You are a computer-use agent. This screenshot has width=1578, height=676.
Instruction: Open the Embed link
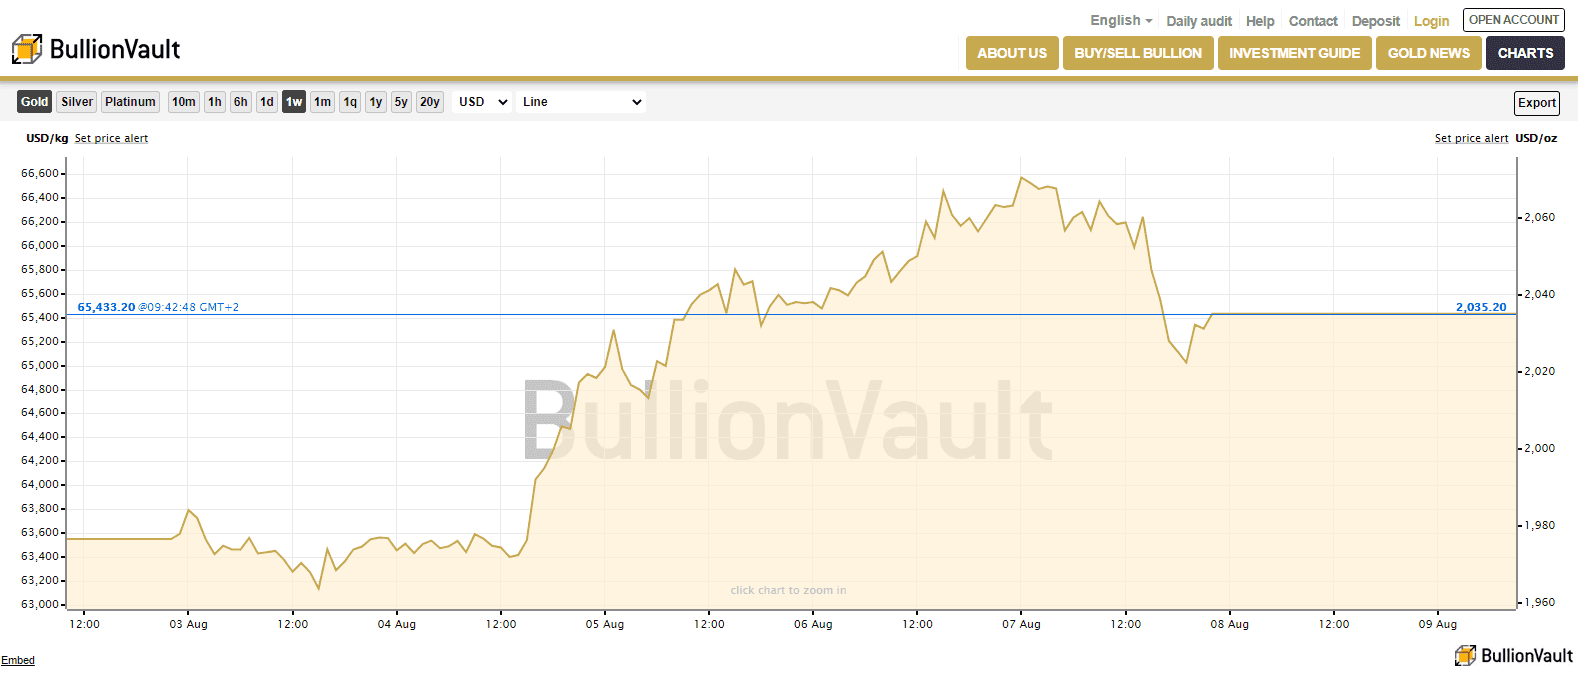coord(18,660)
